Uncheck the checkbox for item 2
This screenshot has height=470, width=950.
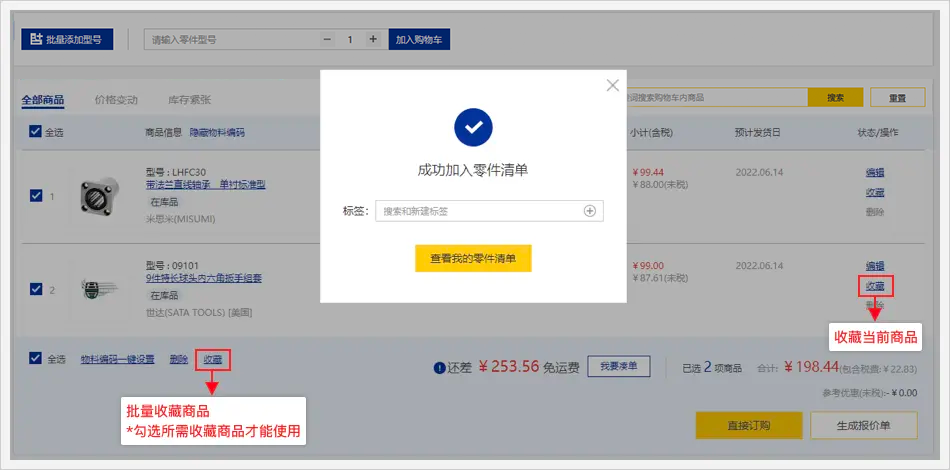(36, 290)
